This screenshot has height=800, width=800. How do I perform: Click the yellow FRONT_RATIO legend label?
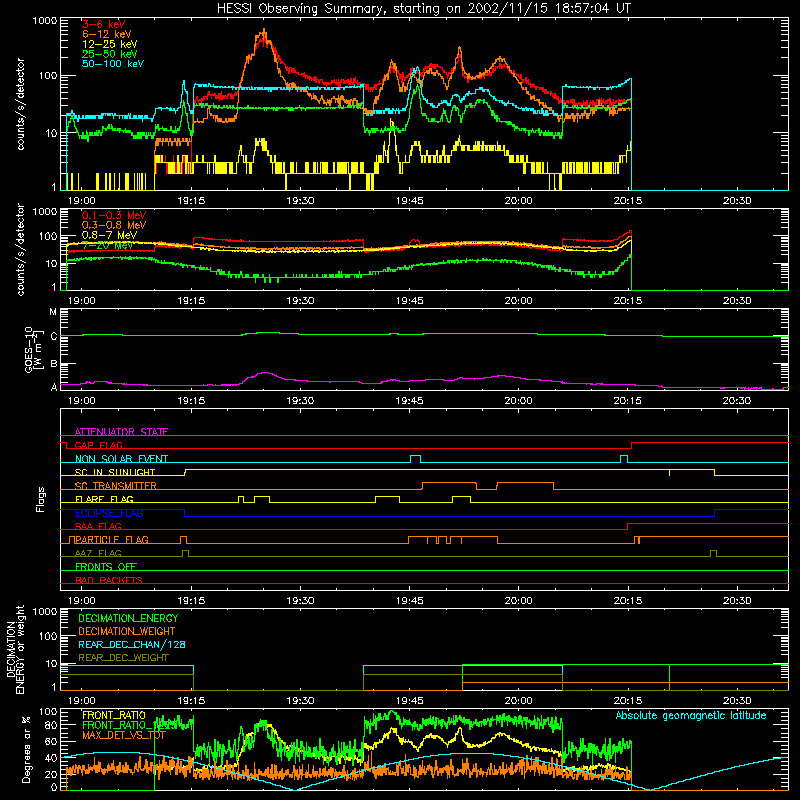(x=114, y=715)
